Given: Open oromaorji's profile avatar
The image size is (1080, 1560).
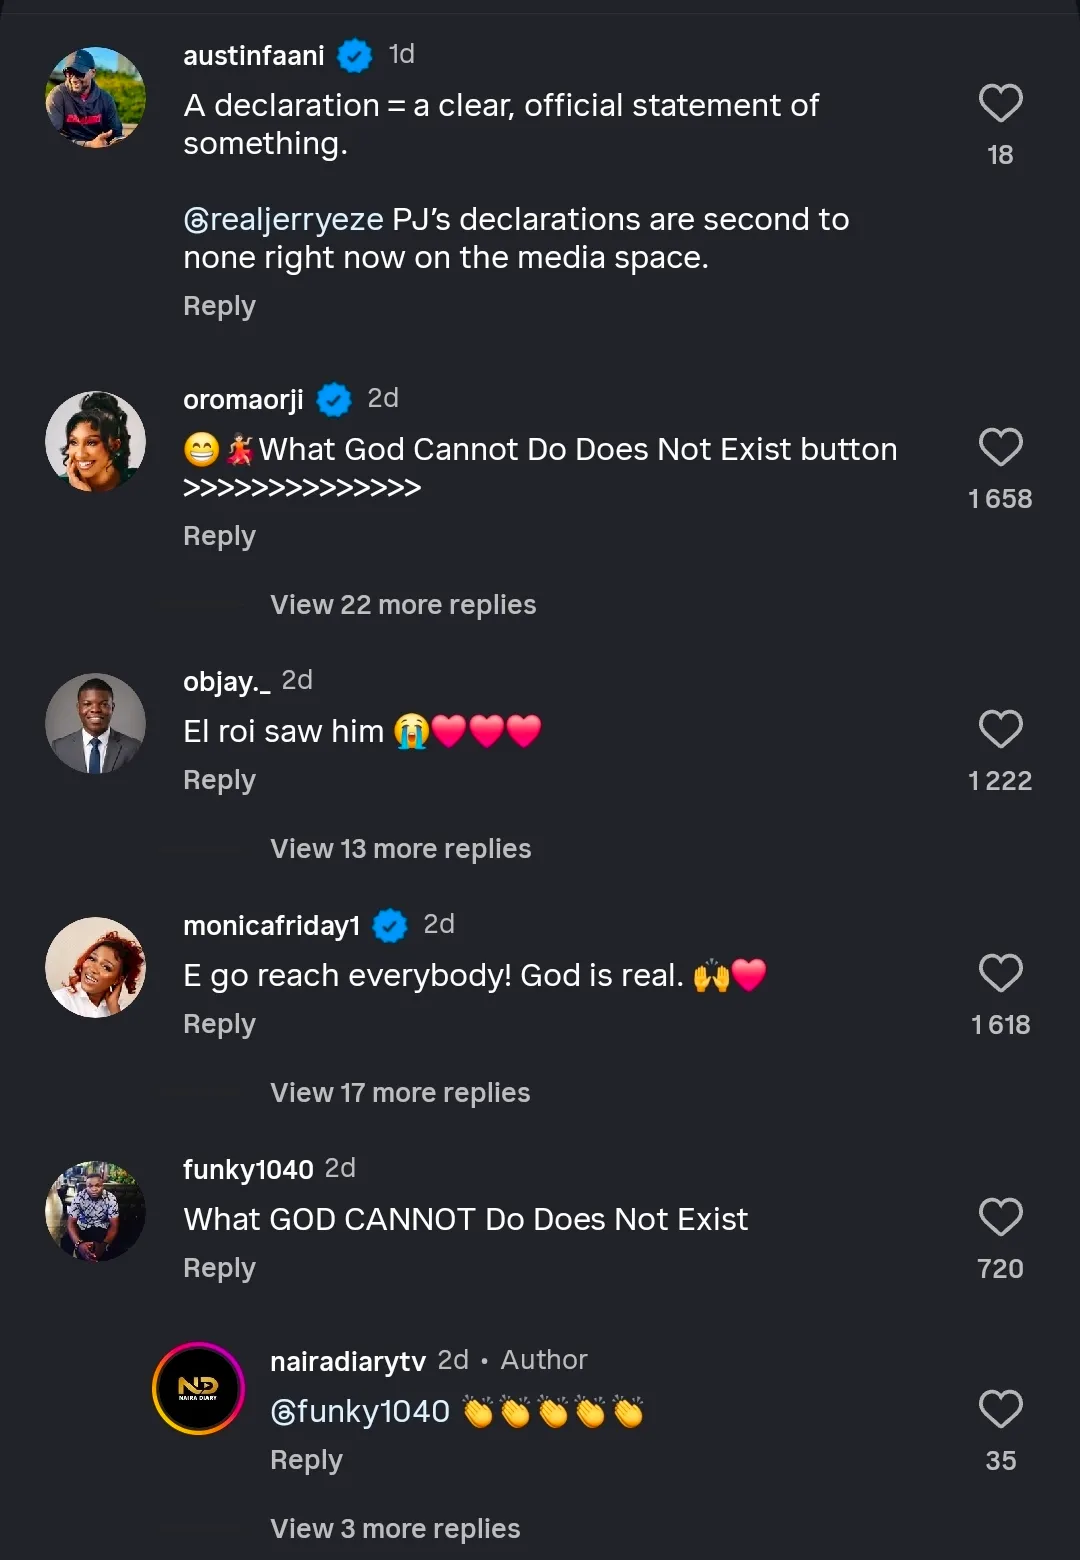Looking at the screenshot, I should [x=96, y=441].
